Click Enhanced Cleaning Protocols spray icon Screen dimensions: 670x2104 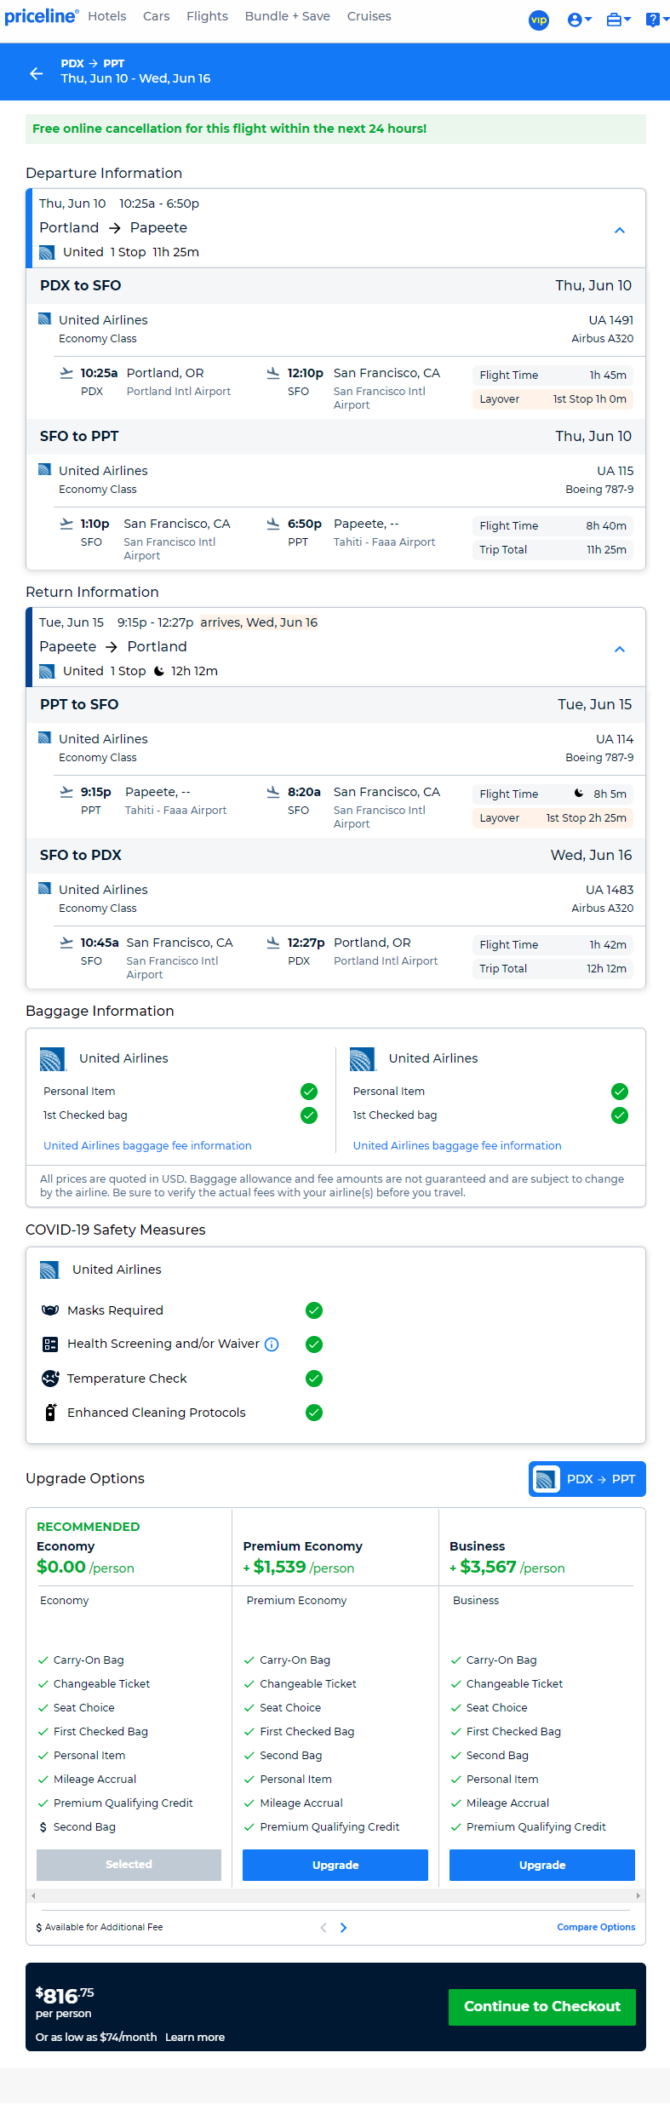click(50, 1413)
